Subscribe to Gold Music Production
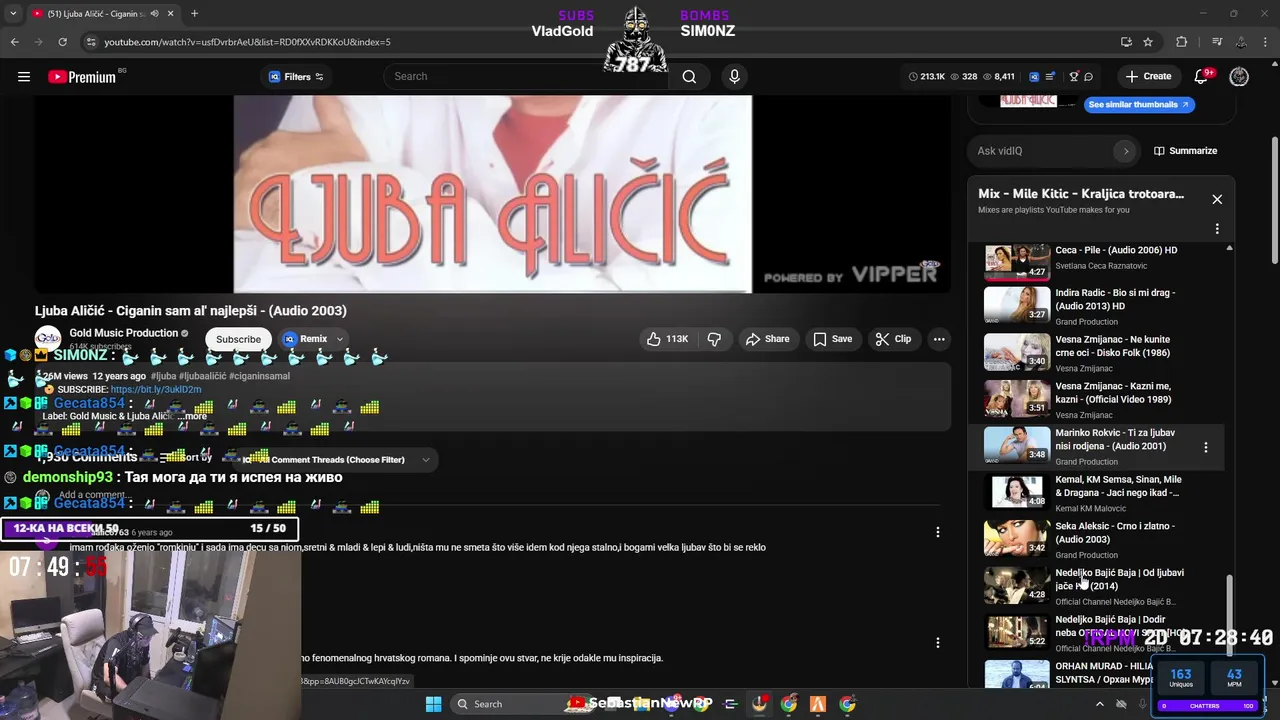This screenshot has width=1280, height=720. click(238, 339)
